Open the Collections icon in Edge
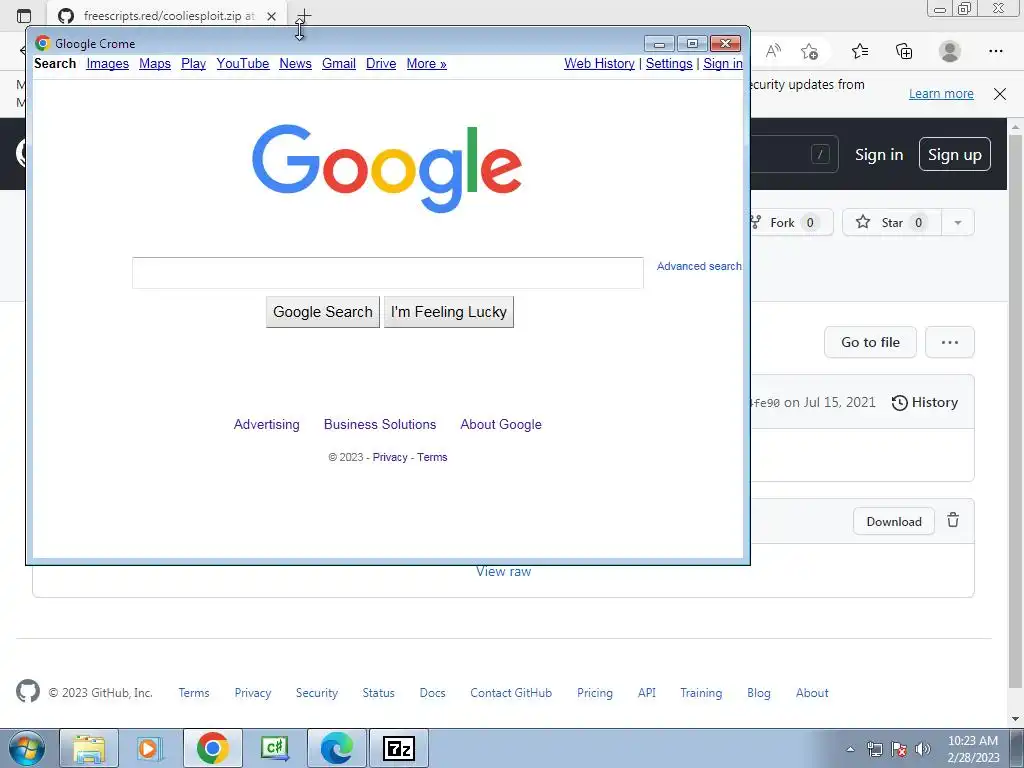 pos(904,51)
